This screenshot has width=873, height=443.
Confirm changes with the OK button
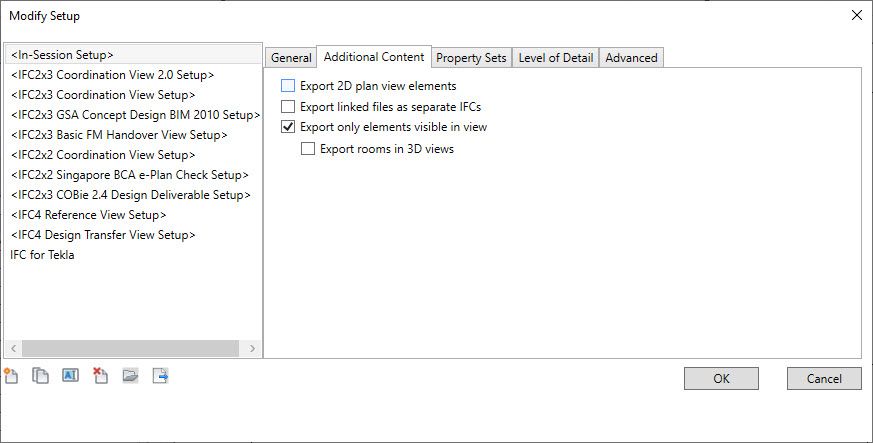click(x=721, y=378)
